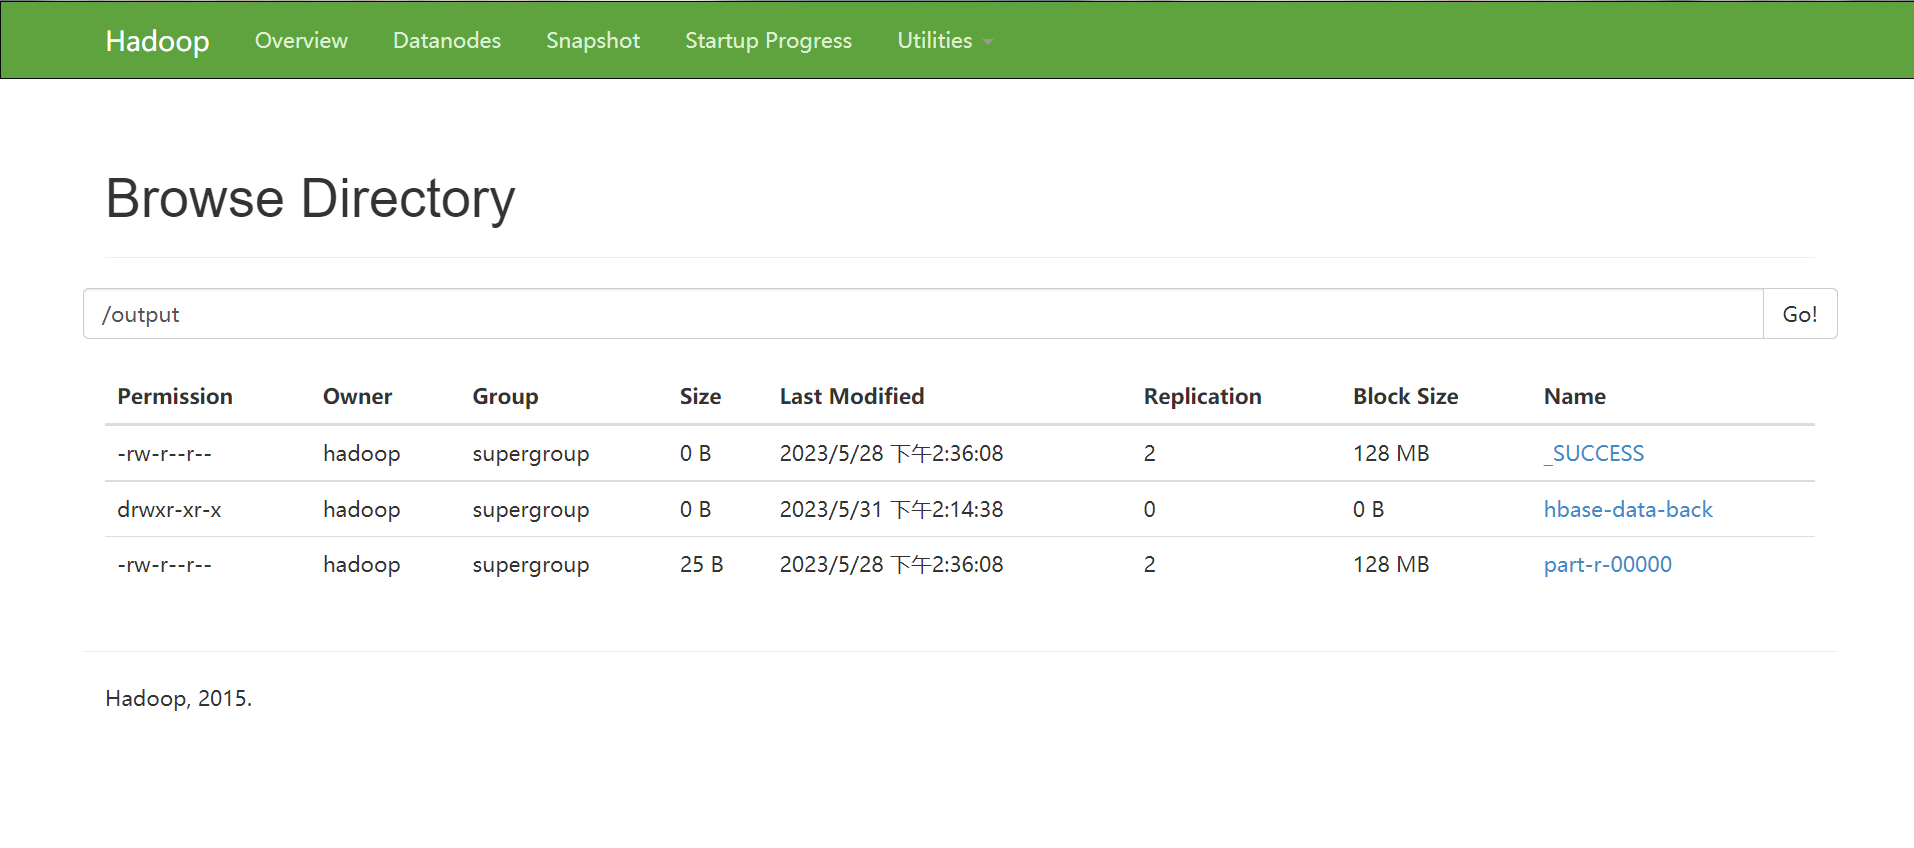Click the 0 B size of _SUCCESS
This screenshot has width=1914, height=848.
695,453
